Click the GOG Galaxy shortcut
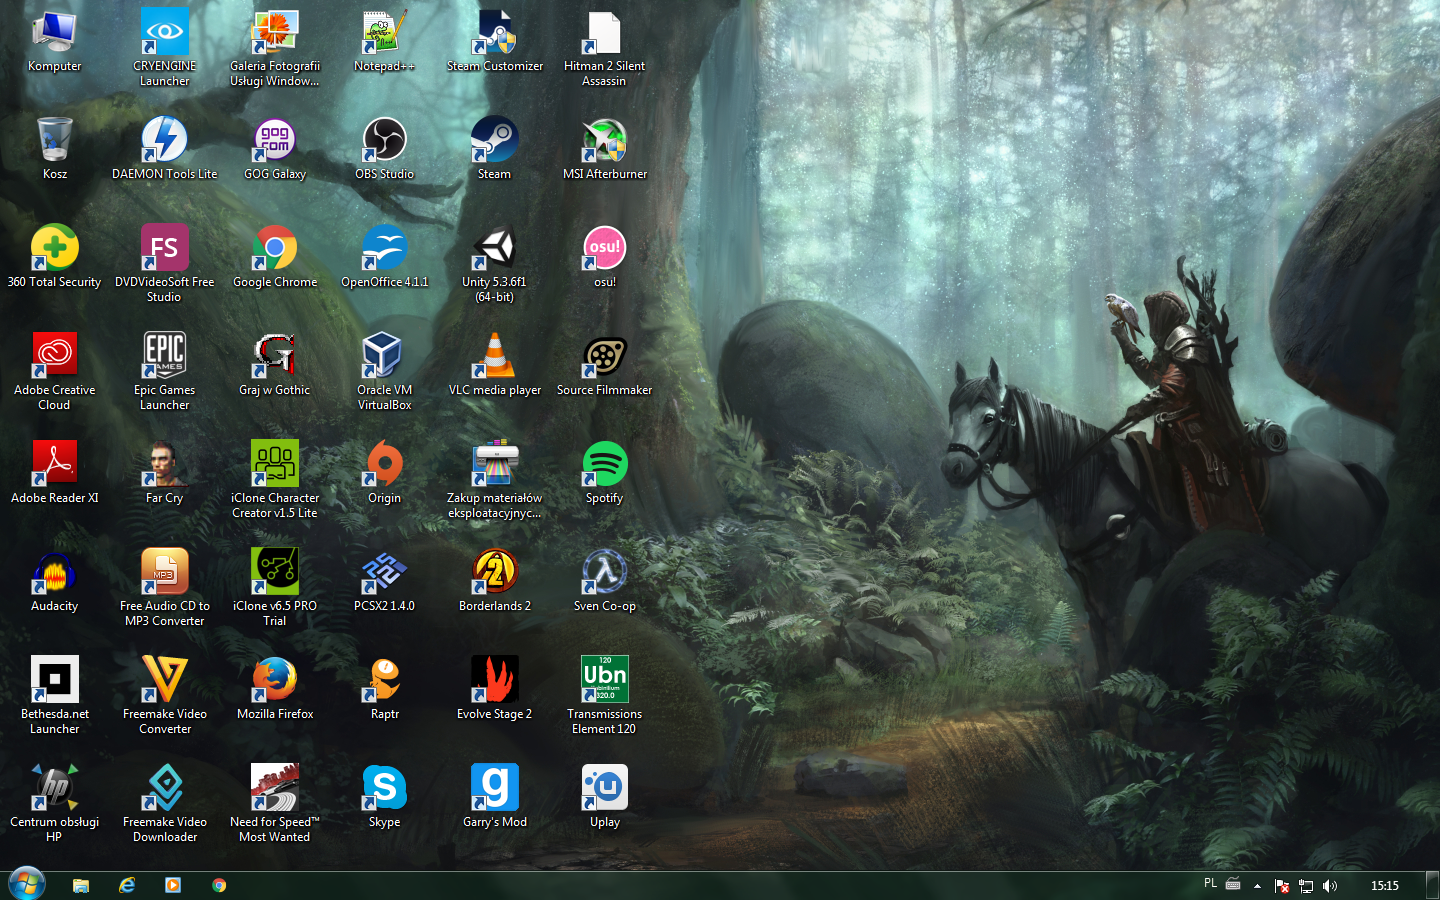 tap(275, 148)
